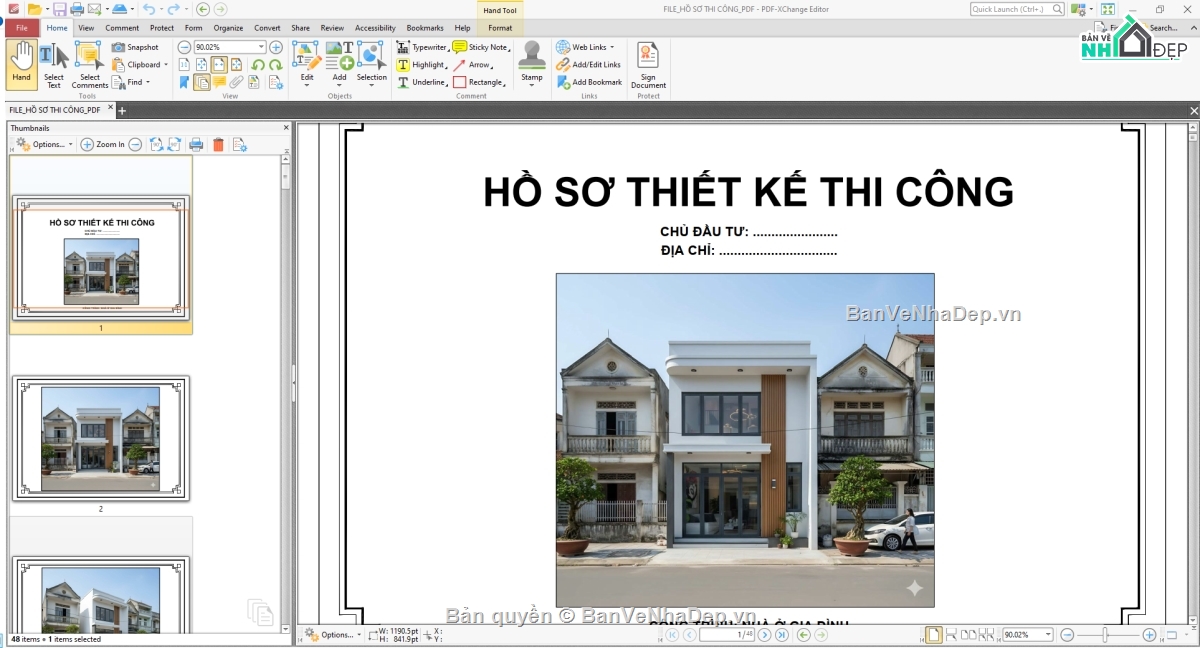Select page 2 thumbnail
Viewport: 1200px width, 648px height.
click(x=100, y=437)
